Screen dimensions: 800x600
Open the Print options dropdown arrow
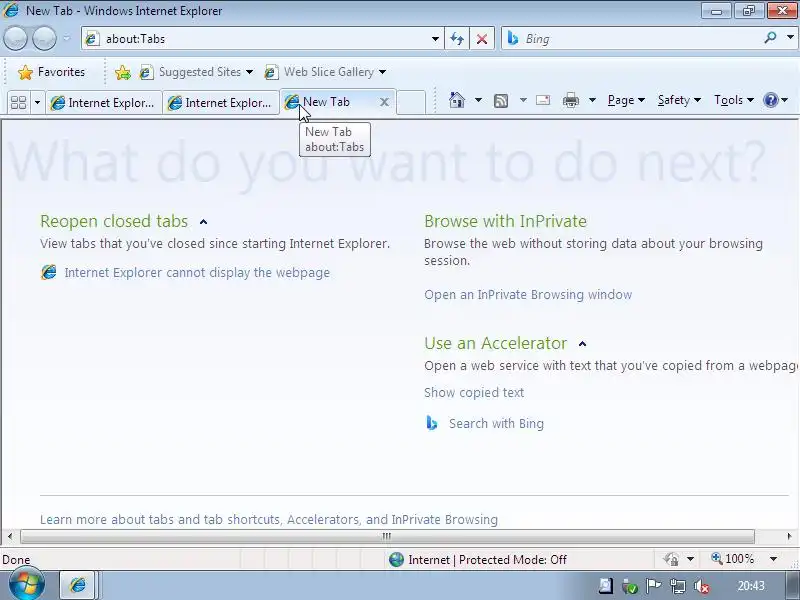pos(592,100)
